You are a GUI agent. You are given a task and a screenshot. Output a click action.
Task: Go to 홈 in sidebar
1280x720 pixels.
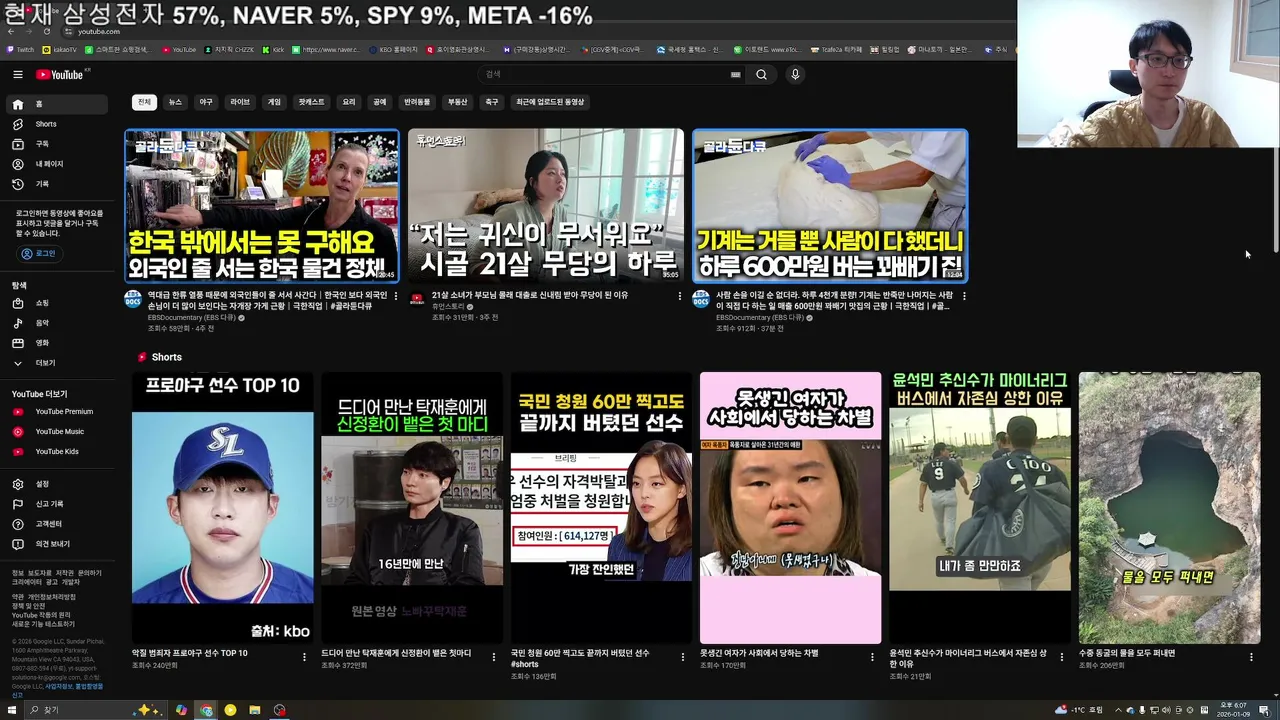(58, 104)
